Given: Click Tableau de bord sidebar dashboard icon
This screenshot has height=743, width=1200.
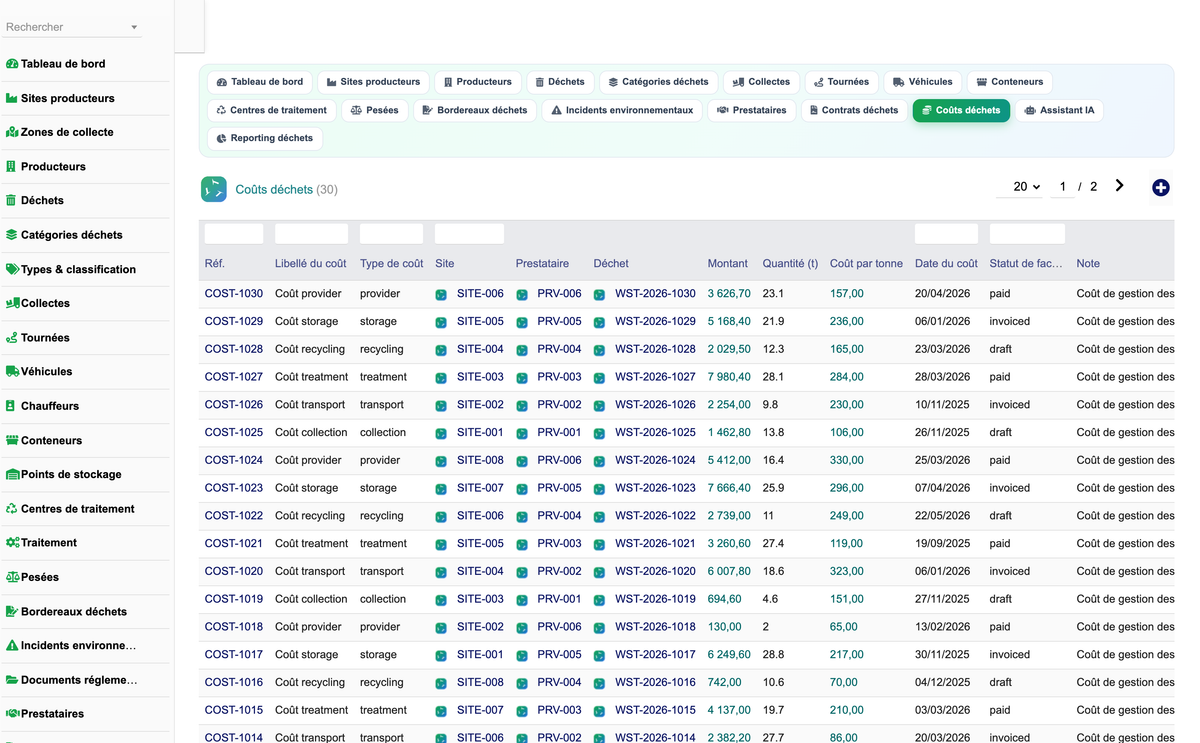Looking at the screenshot, I should pos(12,64).
